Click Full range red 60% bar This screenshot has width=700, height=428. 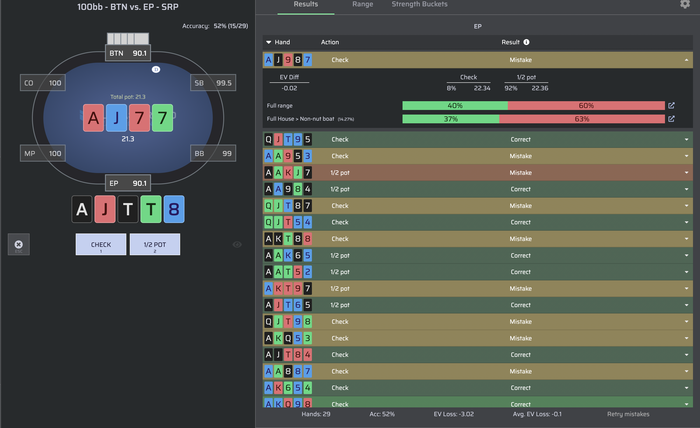[x=586, y=106]
